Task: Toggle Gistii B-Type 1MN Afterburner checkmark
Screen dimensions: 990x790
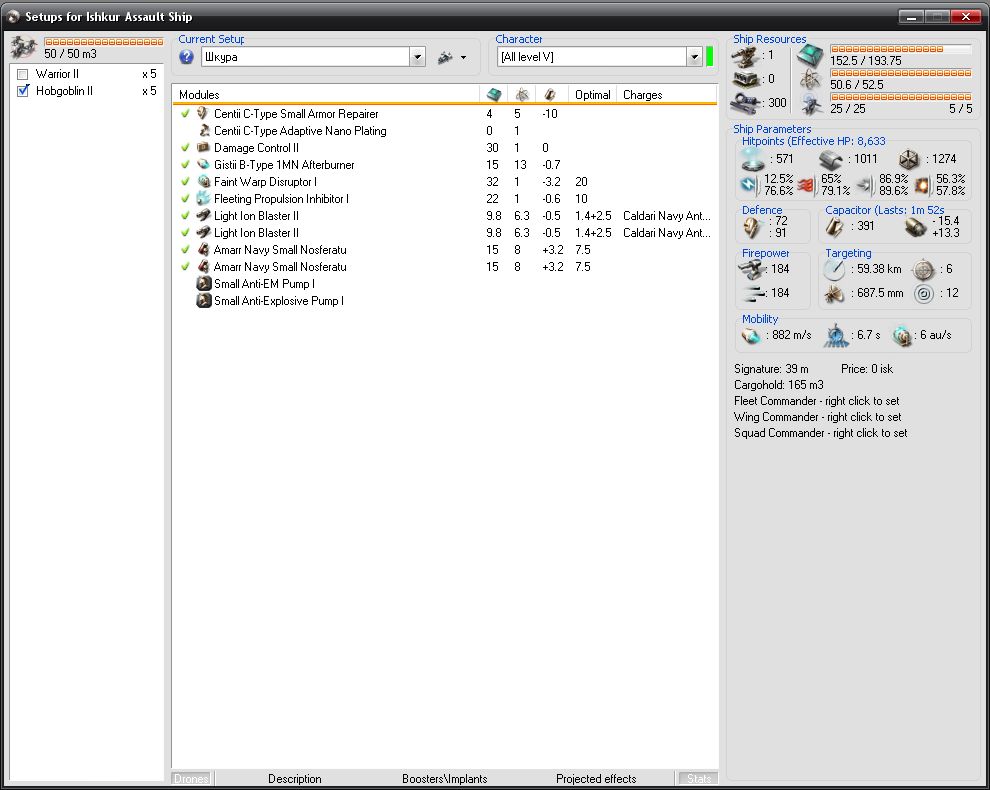Action: point(185,165)
